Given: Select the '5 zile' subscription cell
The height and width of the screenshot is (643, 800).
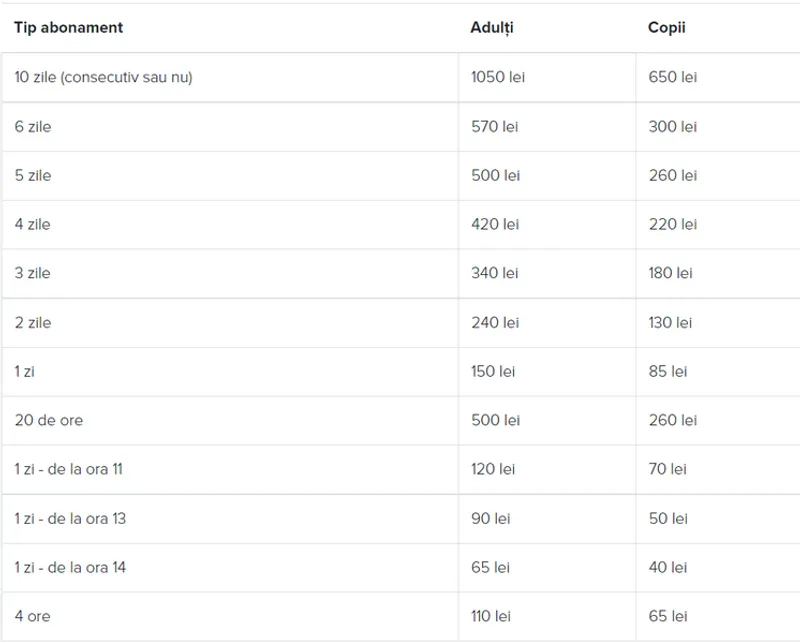Looking at the screenshot, I should 33,175.
